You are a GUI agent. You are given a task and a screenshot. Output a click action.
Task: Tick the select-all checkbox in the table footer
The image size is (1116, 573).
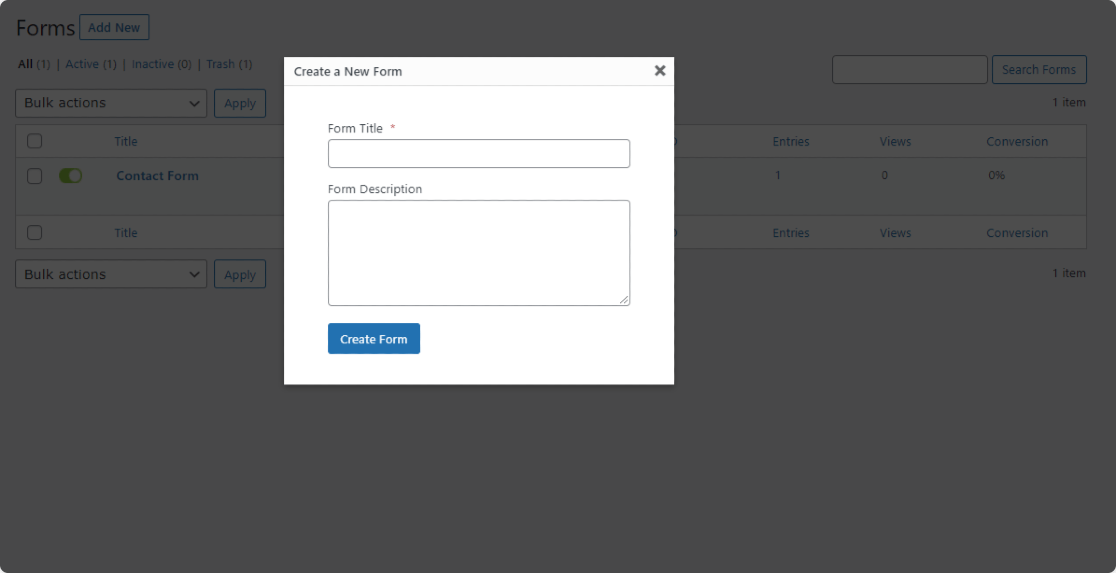pyautogui.click(x=34, y=233)
